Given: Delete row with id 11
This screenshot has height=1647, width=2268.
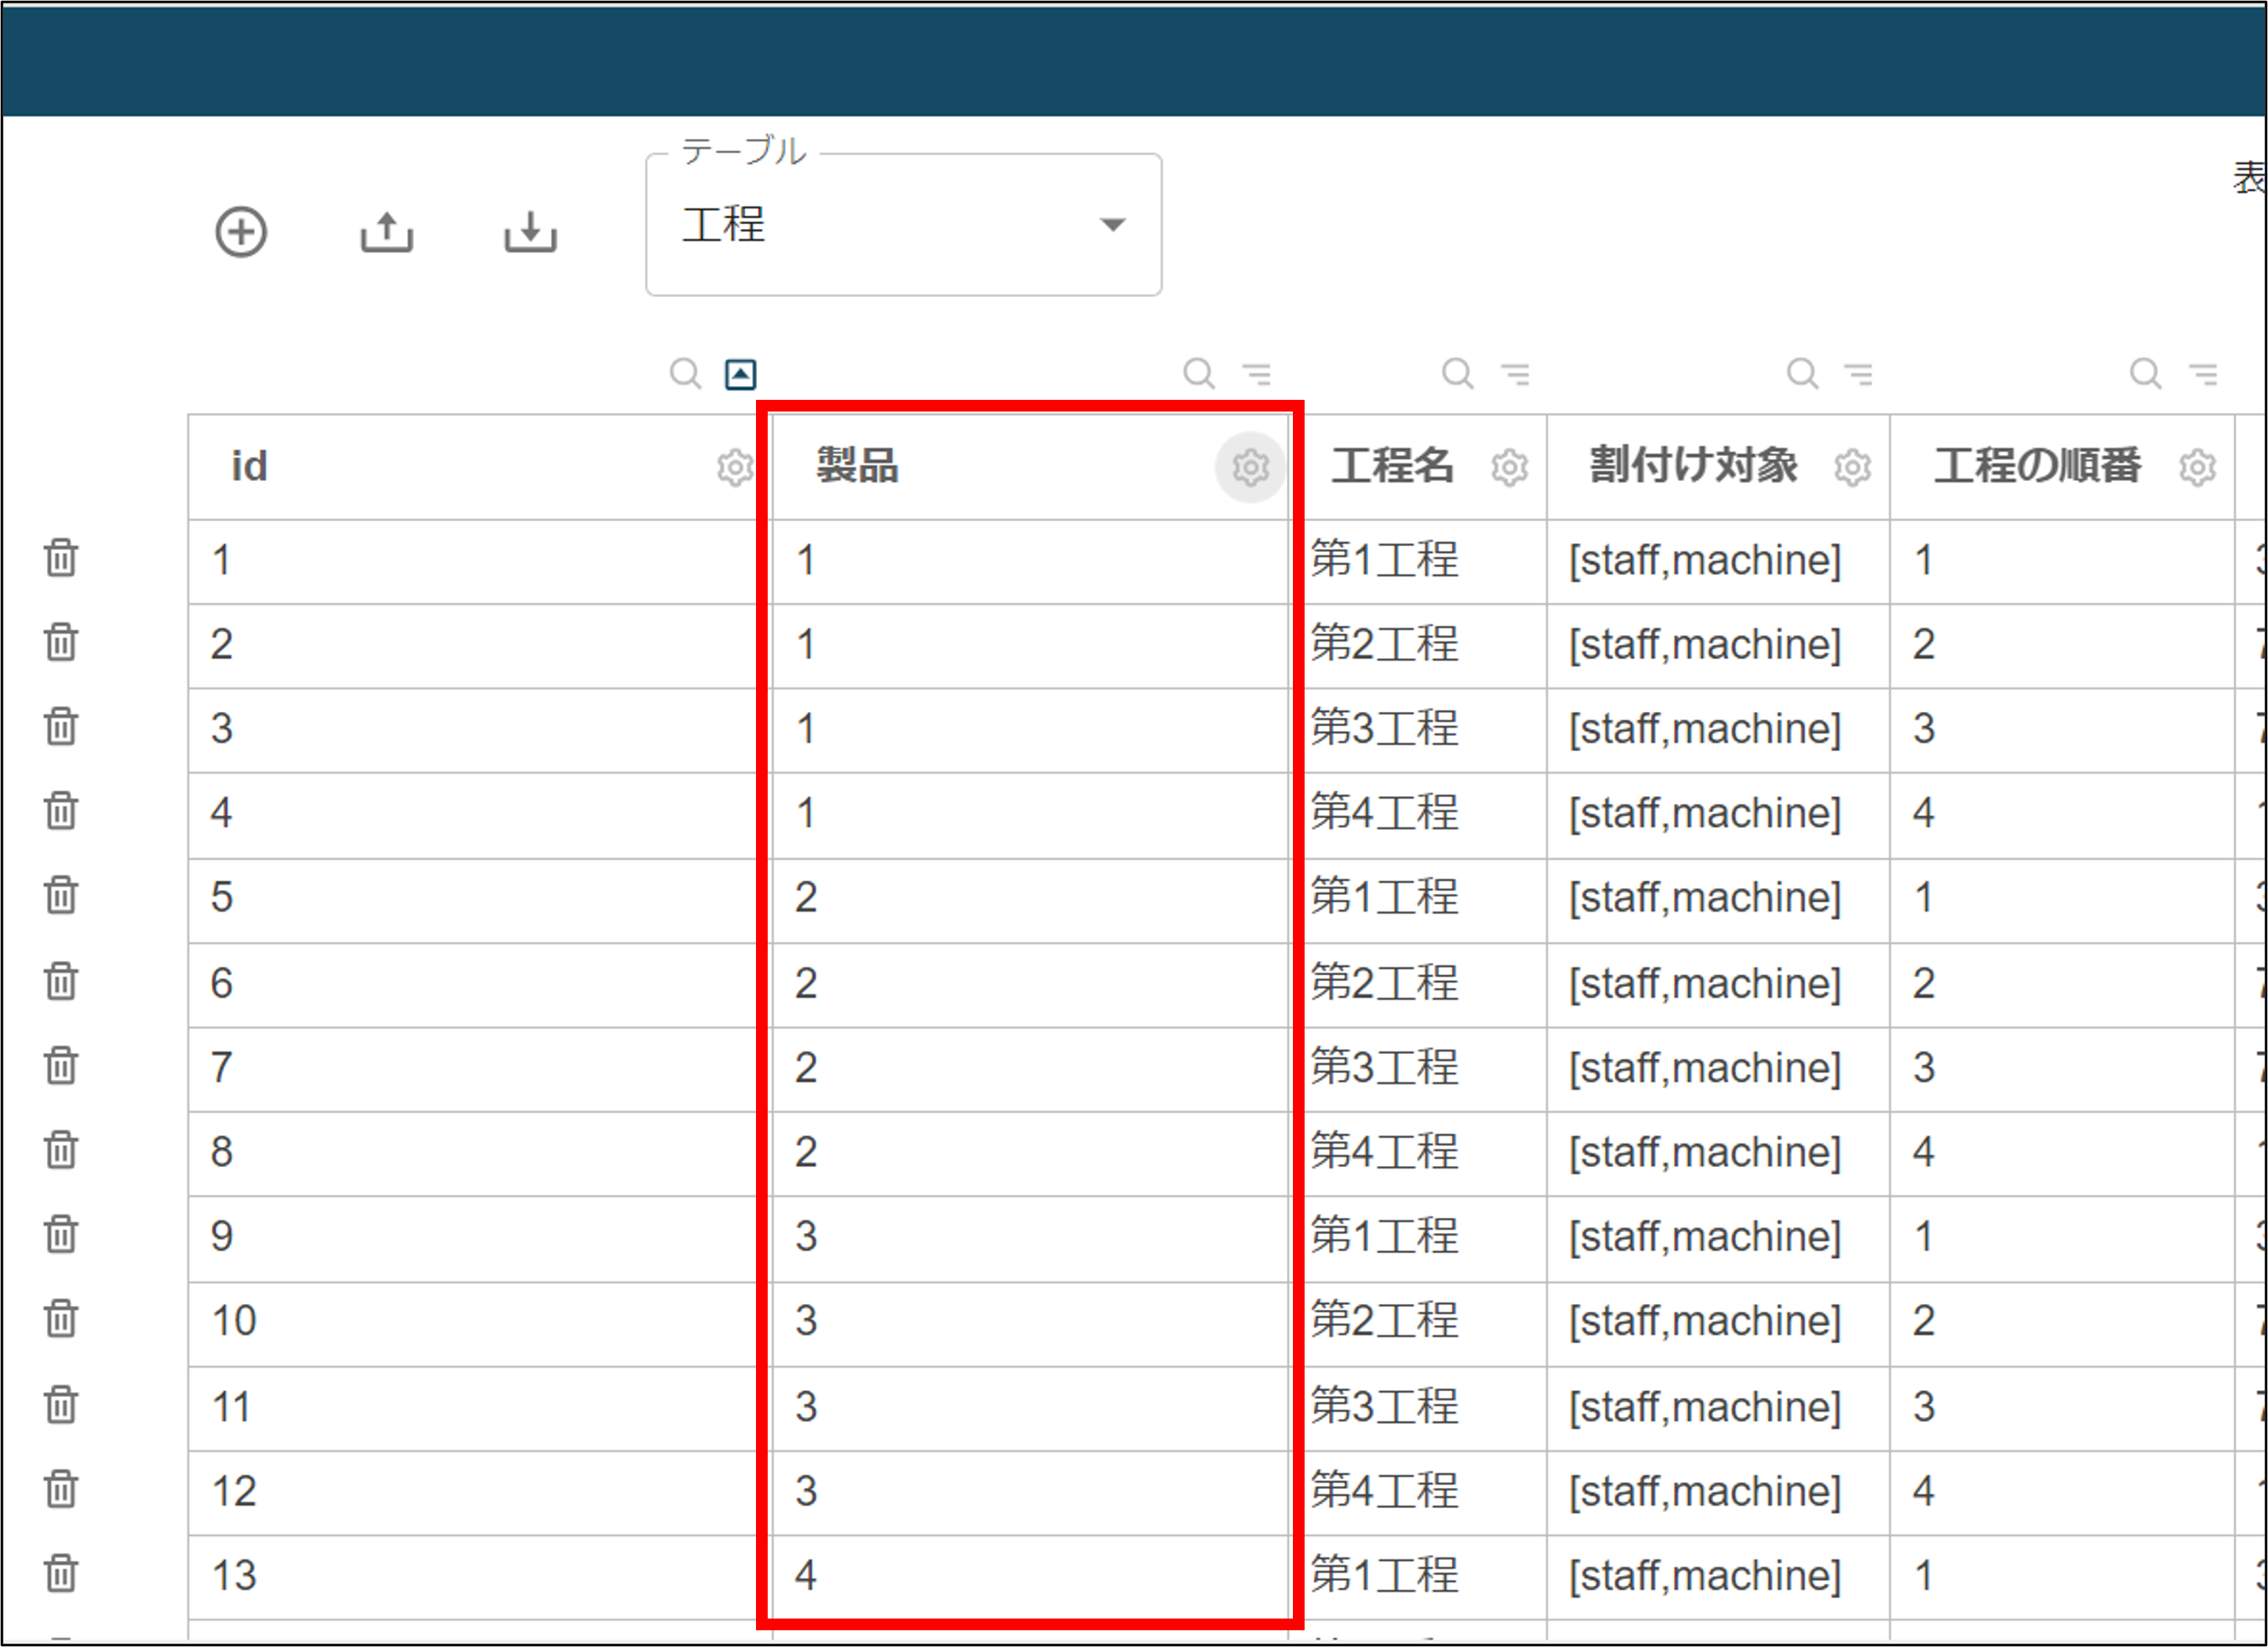Looking at the screenshot, I should click(61, 1405).
